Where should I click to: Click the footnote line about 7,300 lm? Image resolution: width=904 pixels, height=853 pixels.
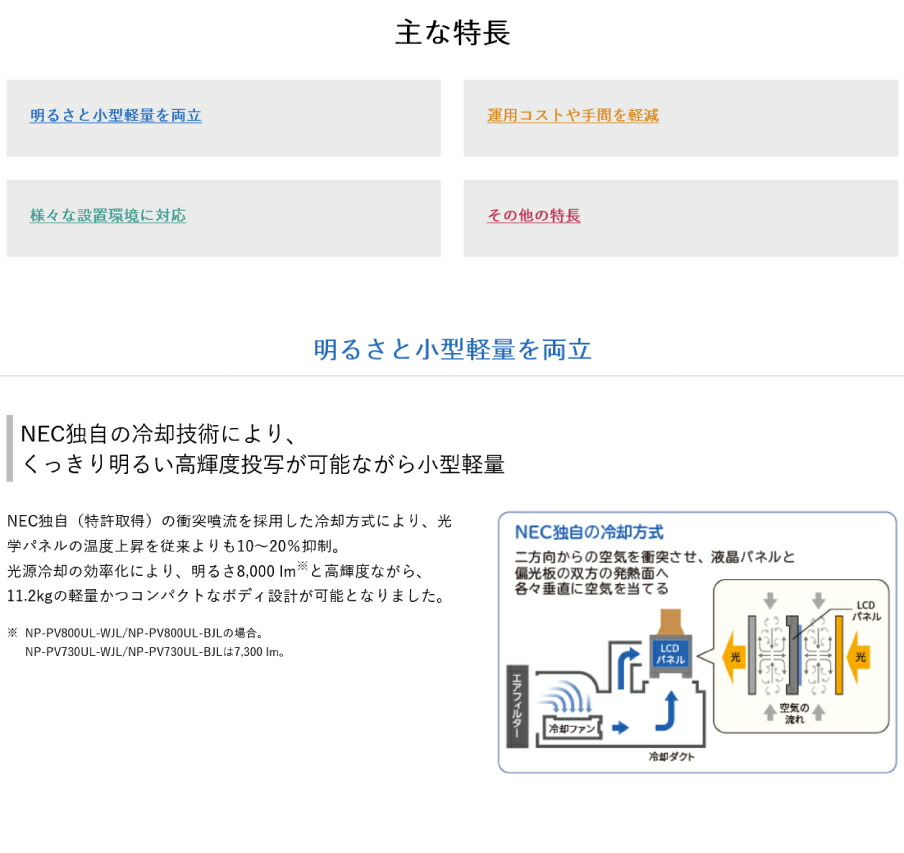[x=155, y=652]
